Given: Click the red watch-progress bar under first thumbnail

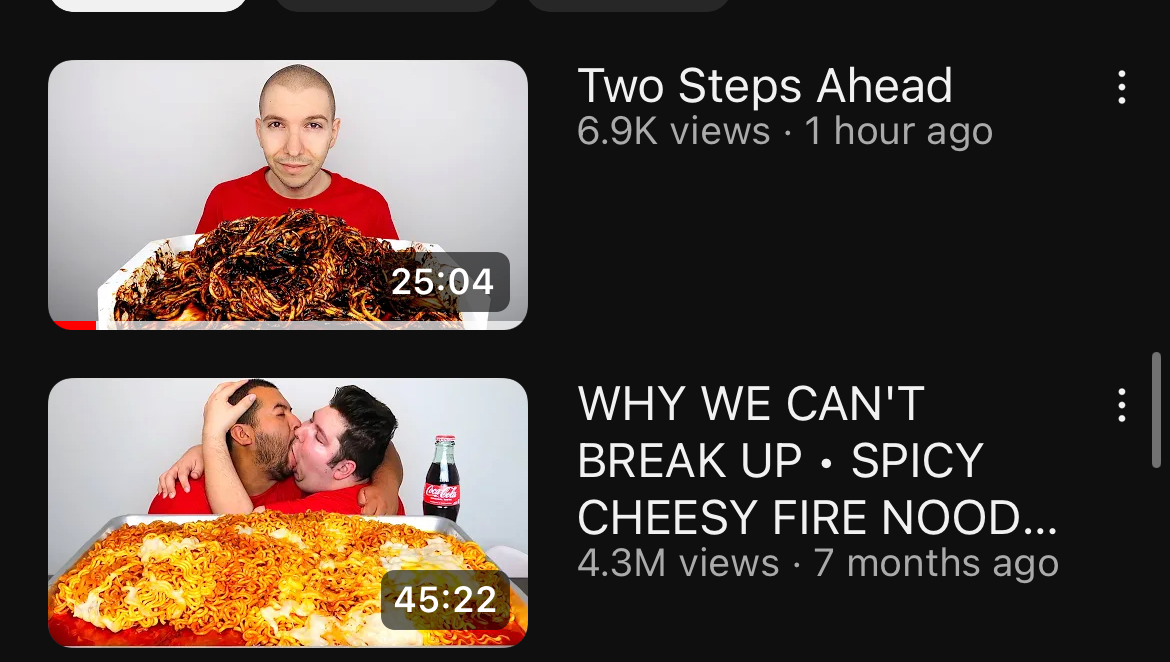Looking at the screenshot, I should point(73,325).
